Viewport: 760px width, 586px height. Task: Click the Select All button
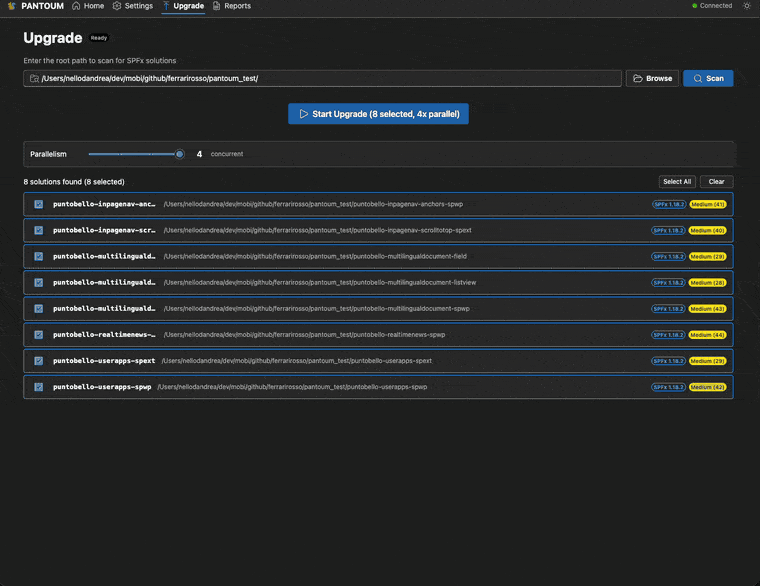pyautogui.click(x=677, y=182)
